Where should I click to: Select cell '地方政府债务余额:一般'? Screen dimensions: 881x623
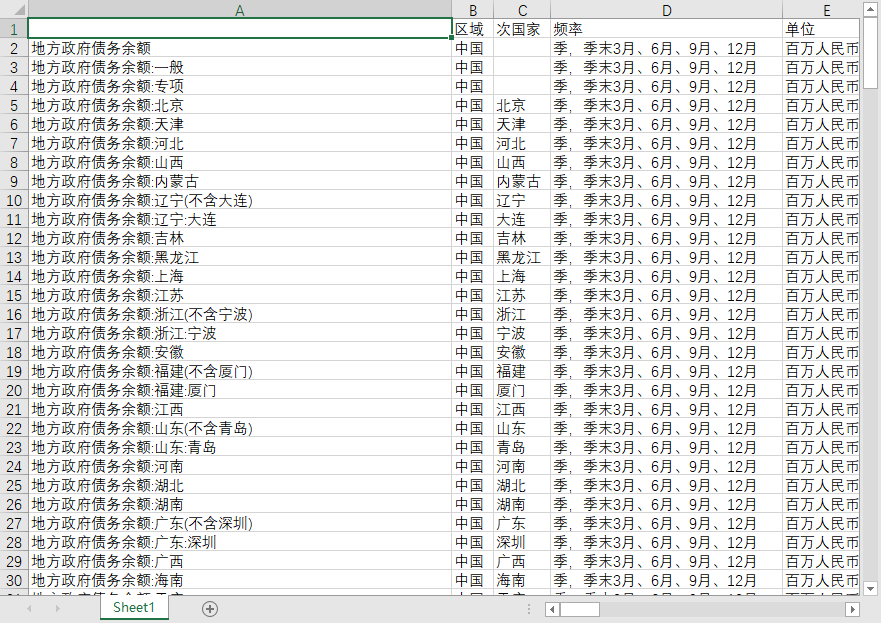click(240, 67)
